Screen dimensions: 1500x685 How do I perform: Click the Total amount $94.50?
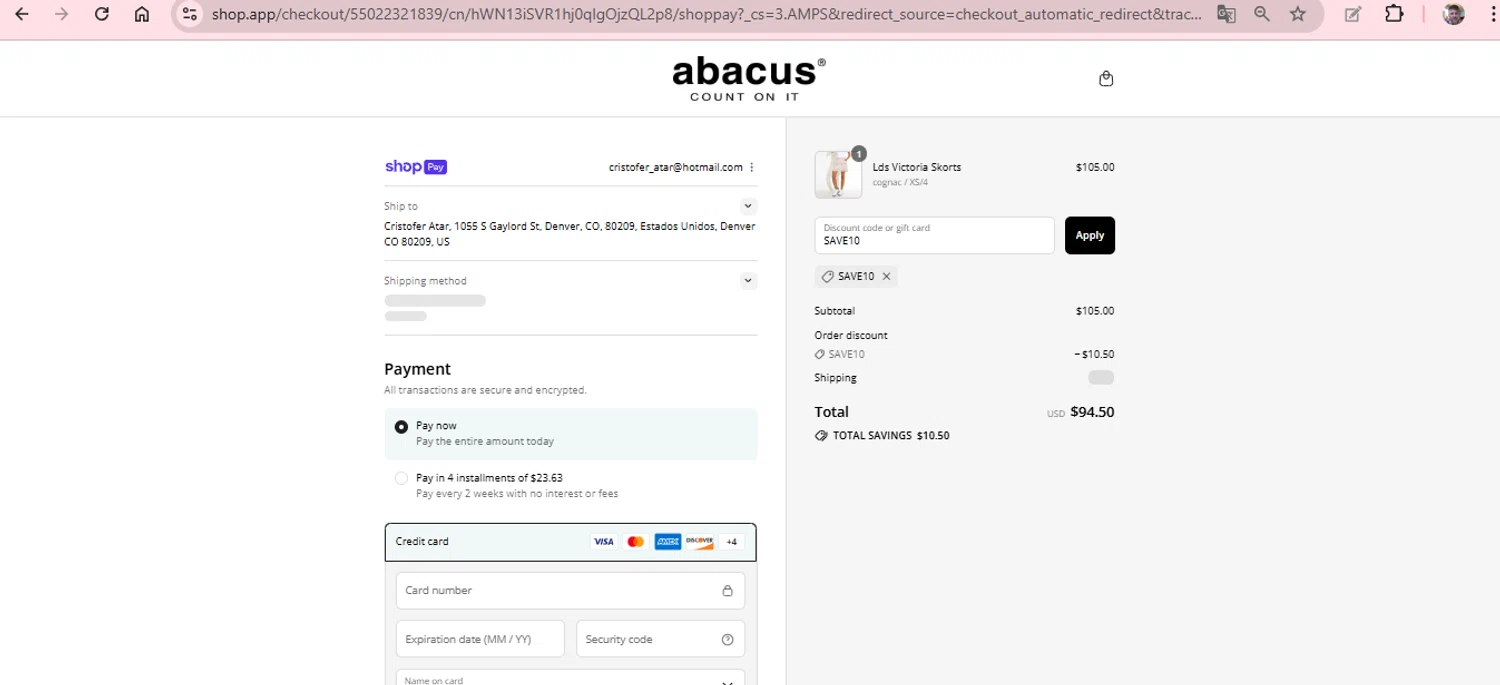tap(1092, 411)
